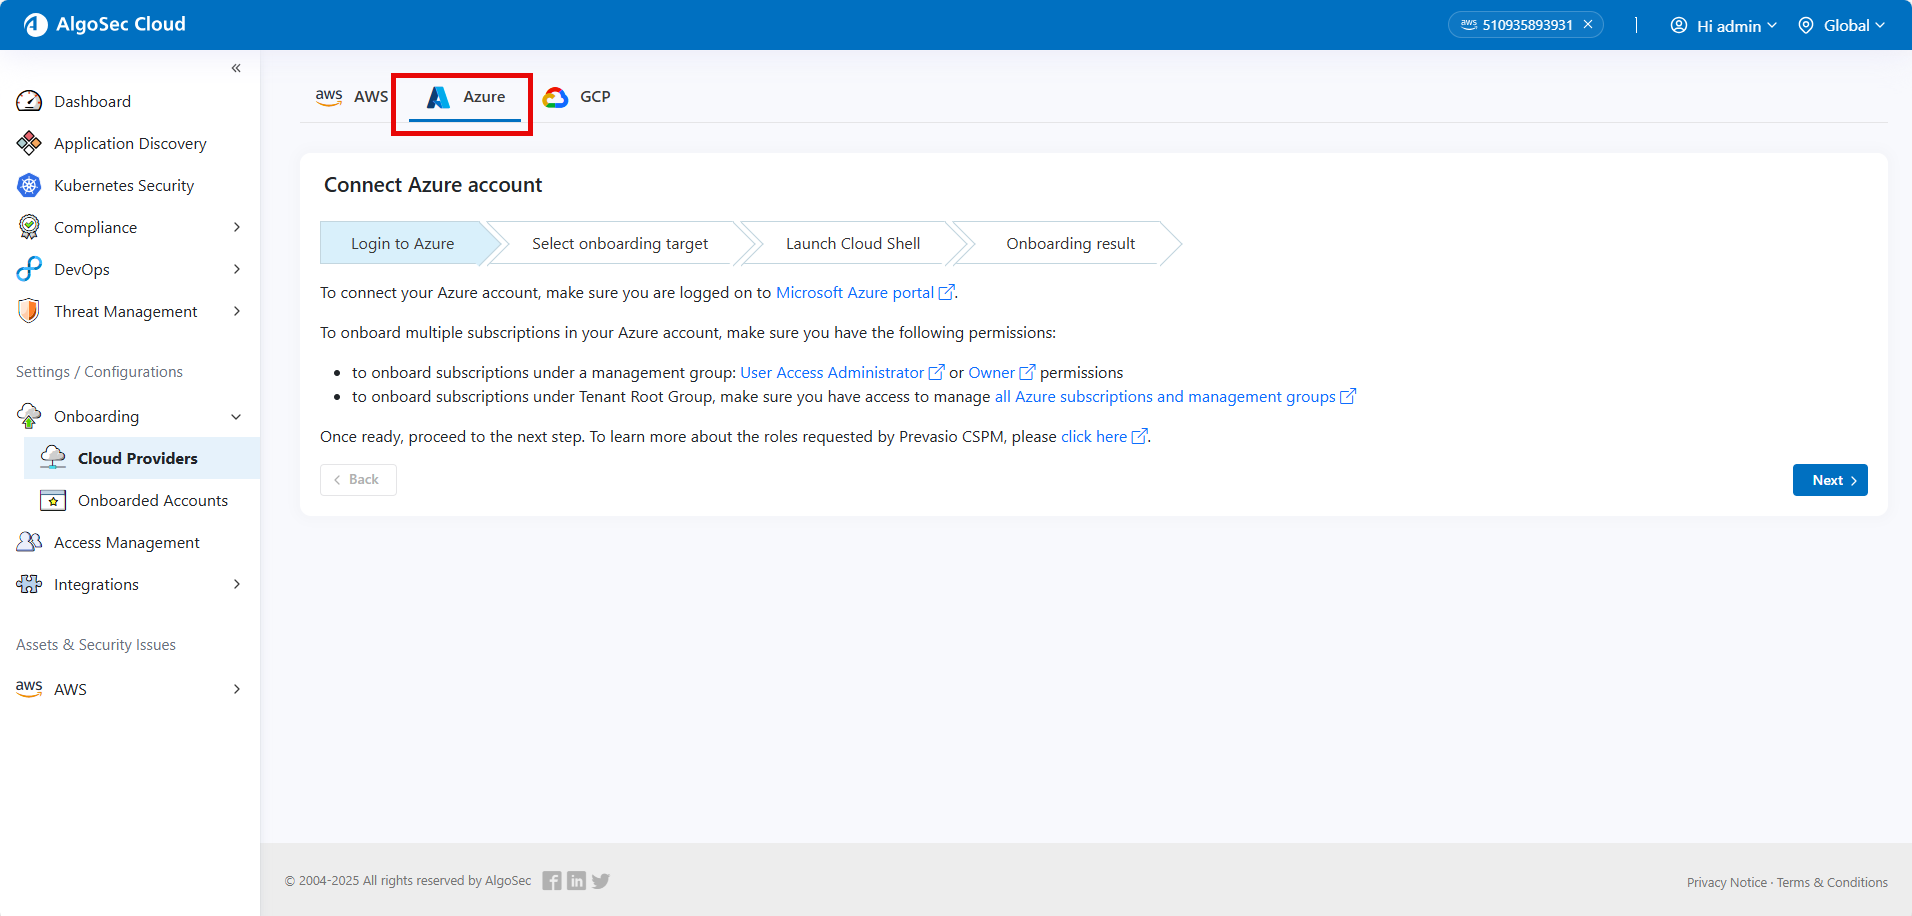Click the Access Management people icon
The image size is (1912, 916).
tap(29, 542)
